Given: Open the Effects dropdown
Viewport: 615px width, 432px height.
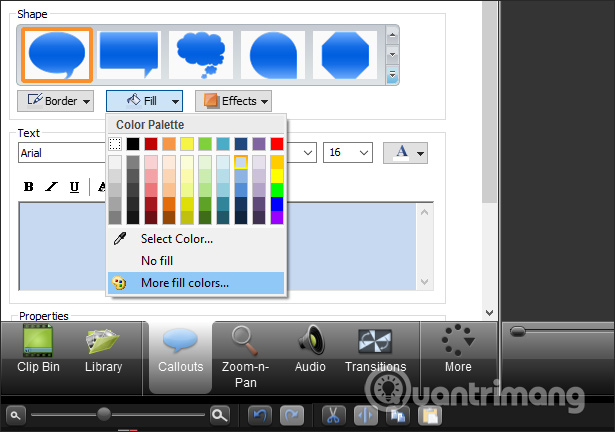Looking at the screenshot, I should 233,101.
